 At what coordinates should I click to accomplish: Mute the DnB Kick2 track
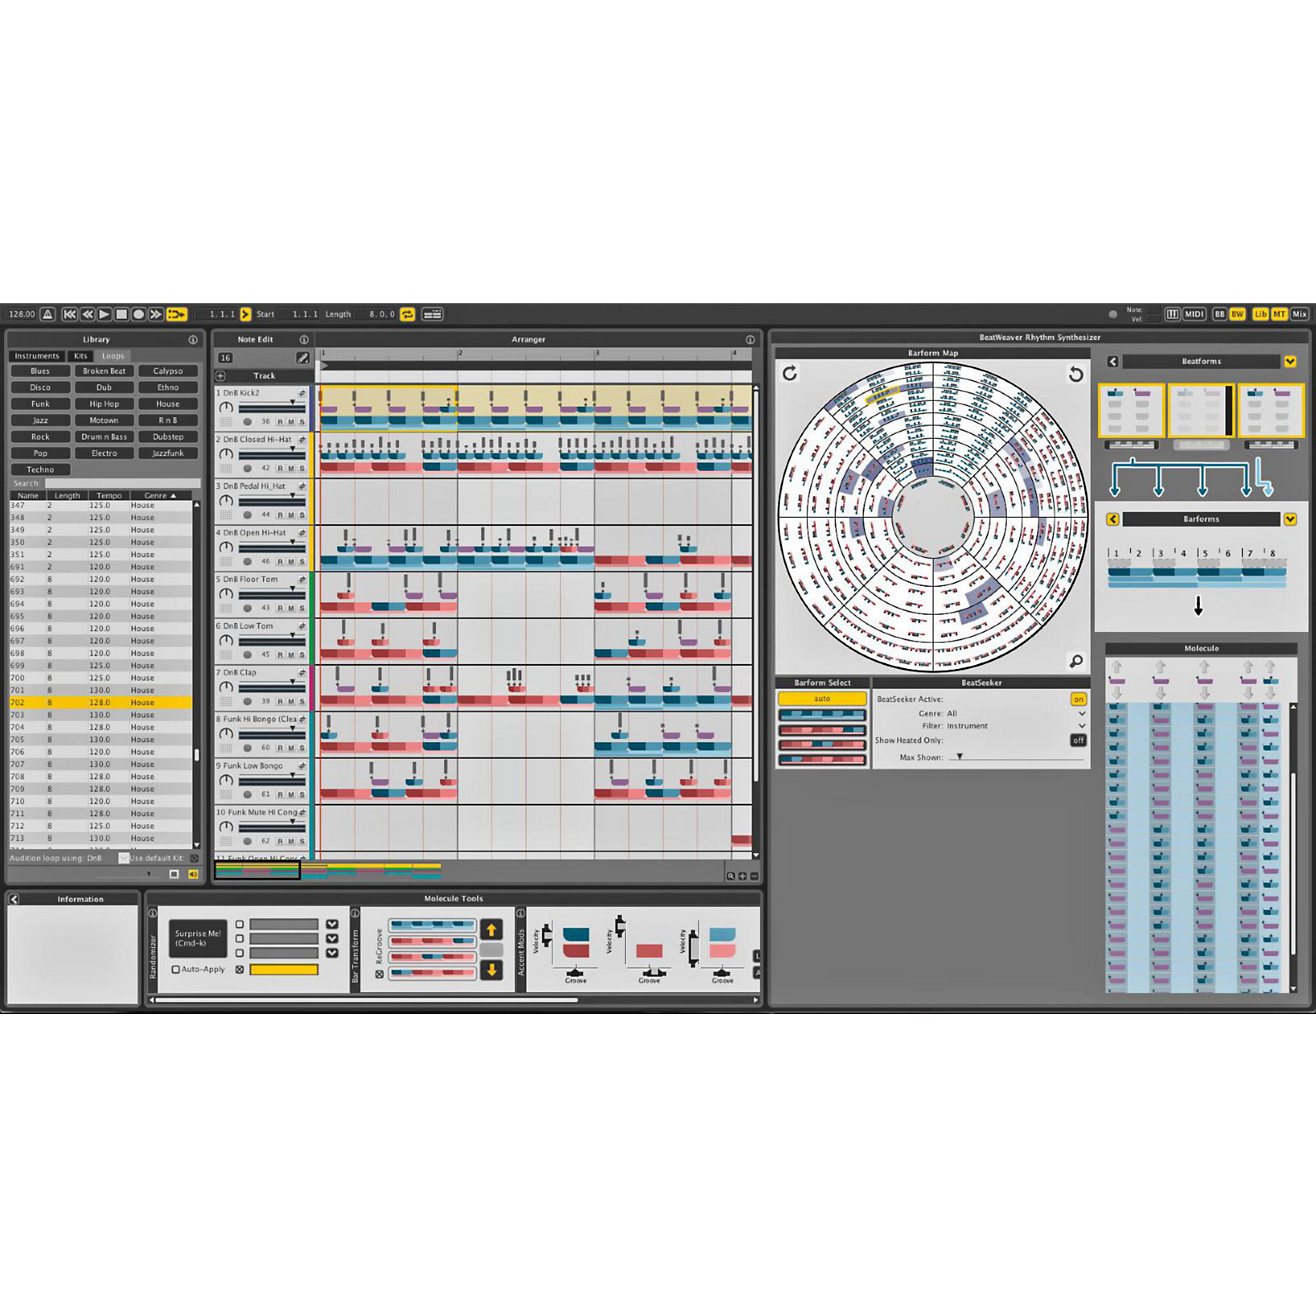click(x=291, y=422)
